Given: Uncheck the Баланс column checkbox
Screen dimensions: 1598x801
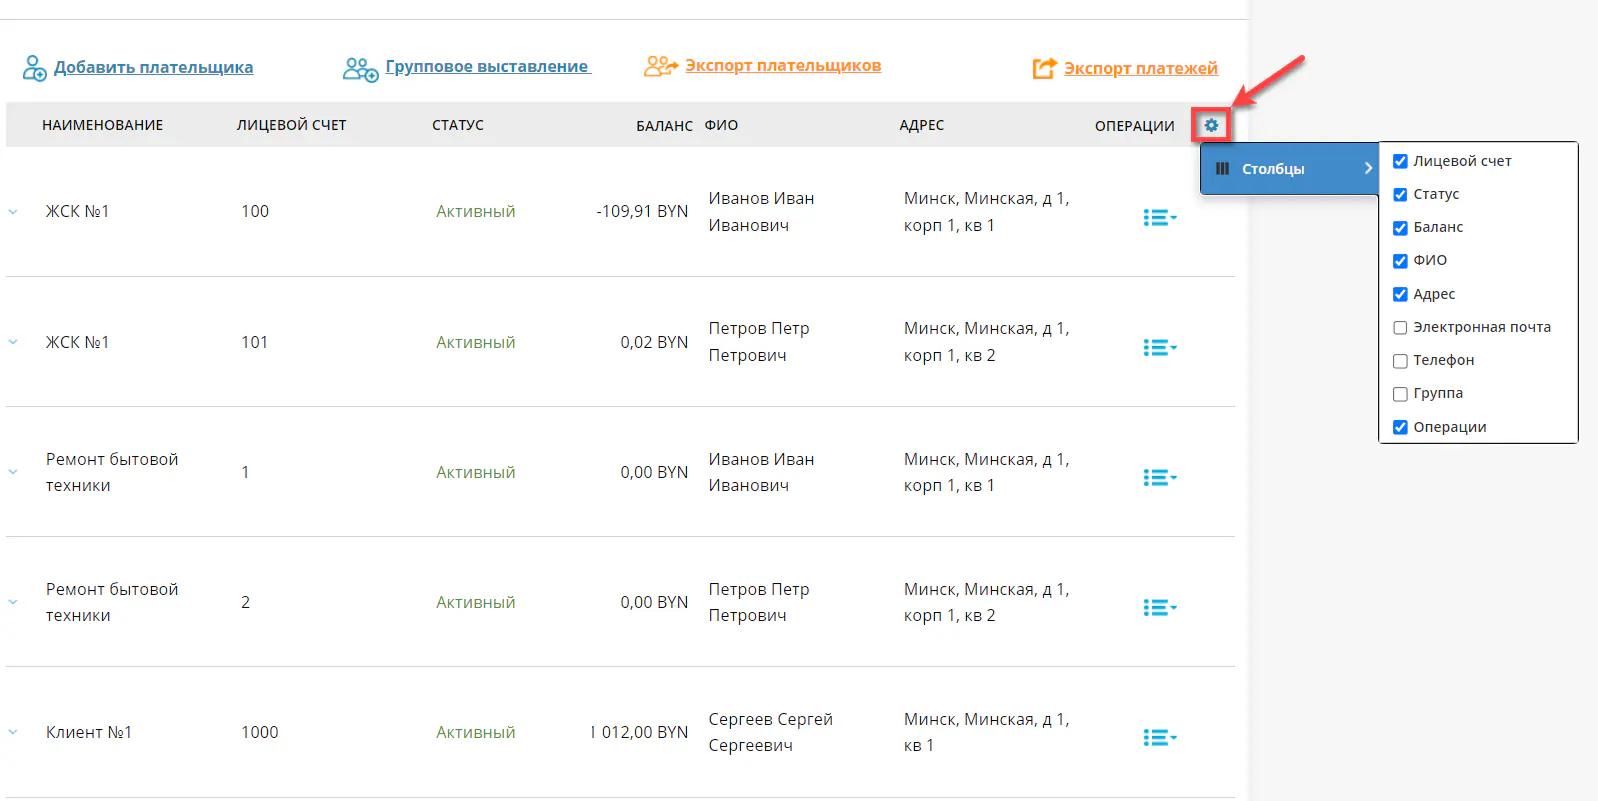Looking at the screenshot, I should (x=1400, y=228).
